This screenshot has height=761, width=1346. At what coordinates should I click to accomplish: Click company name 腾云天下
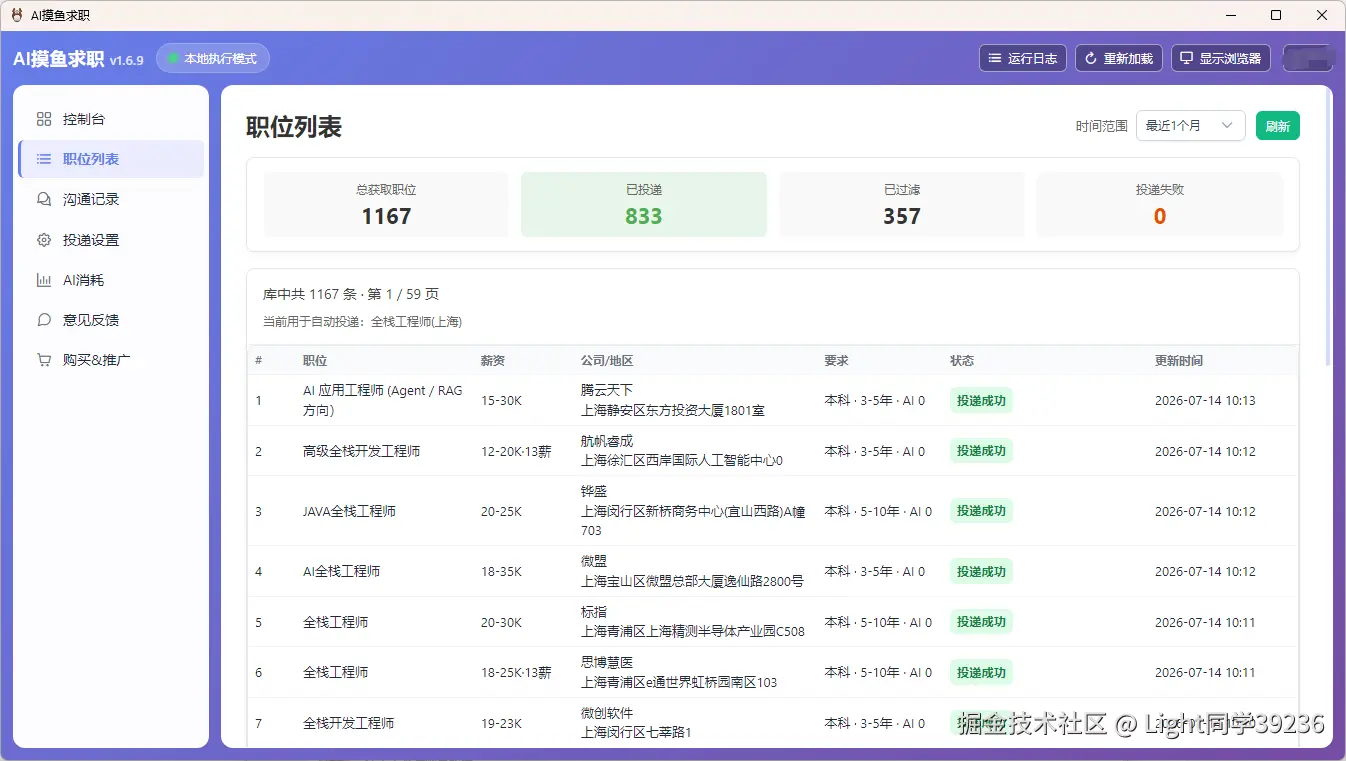coord(607,390)
